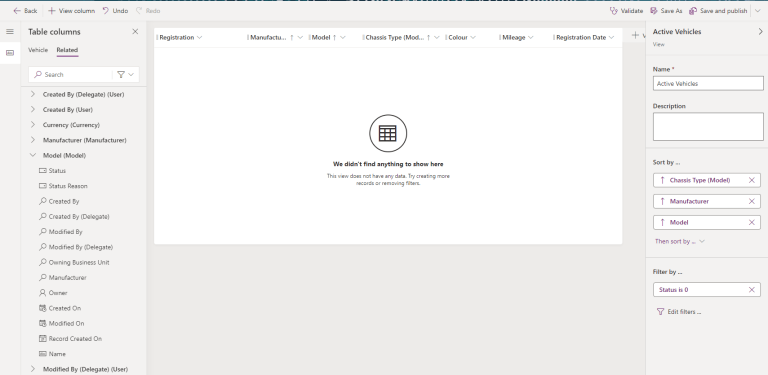Remove the Model sort
The image size is (768, 375).
752,222
